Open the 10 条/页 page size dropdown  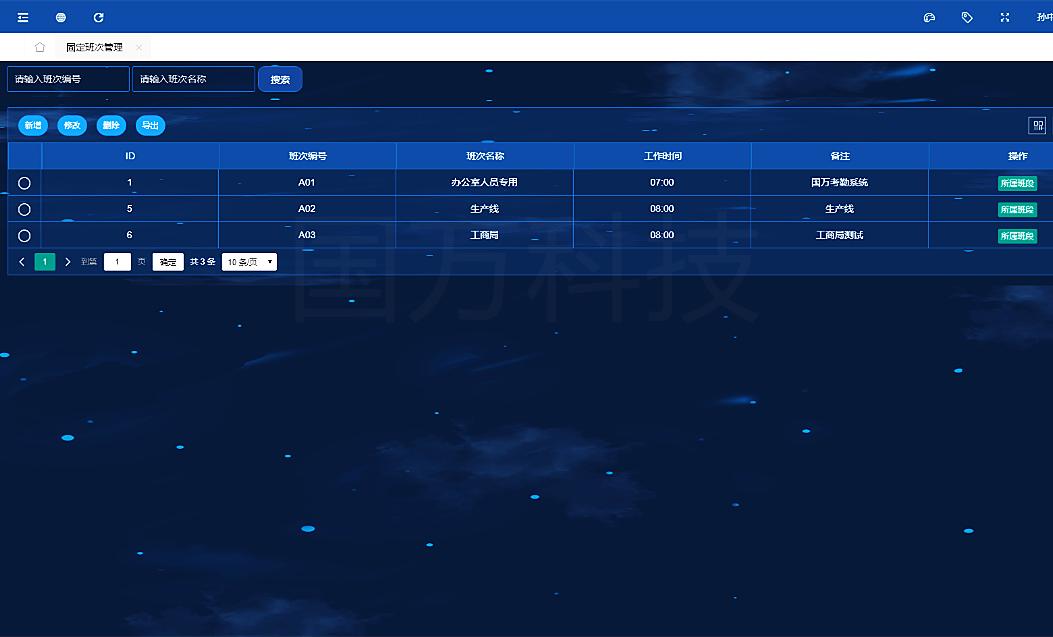tap(249, 262)
